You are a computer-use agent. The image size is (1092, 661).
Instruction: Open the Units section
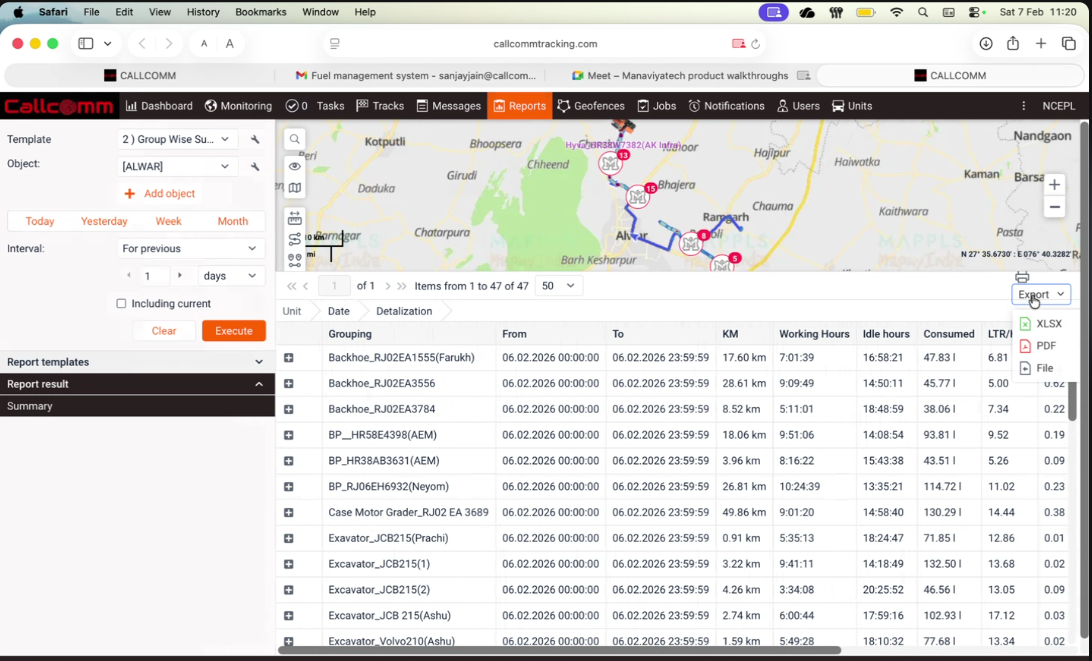[852, 105]
